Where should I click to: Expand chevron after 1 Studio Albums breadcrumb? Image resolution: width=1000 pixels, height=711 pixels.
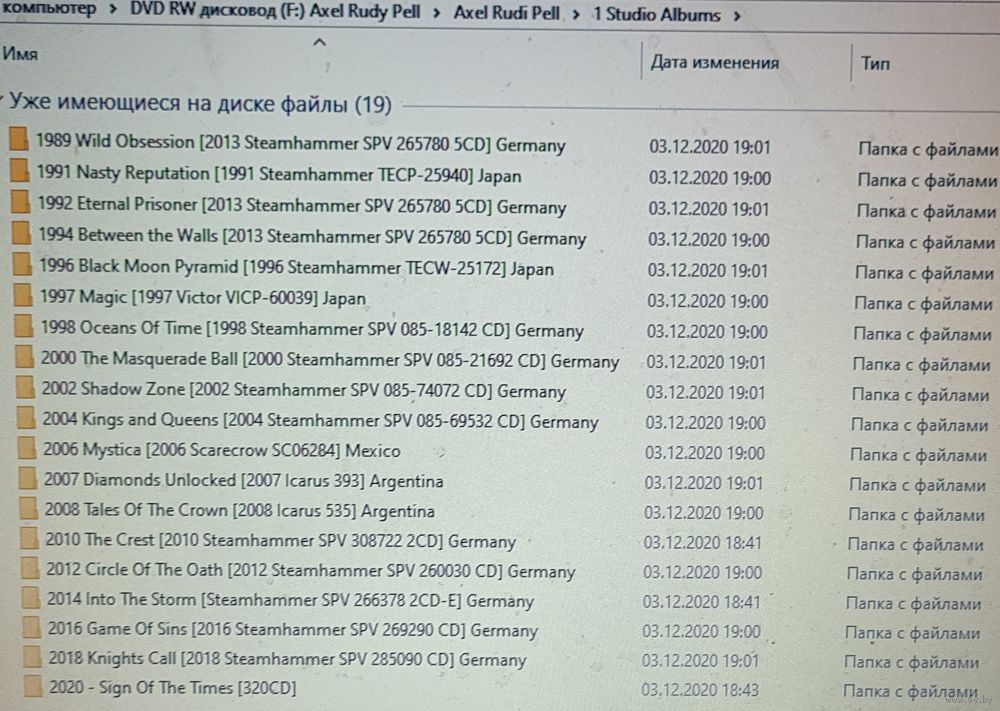(737, 16)
